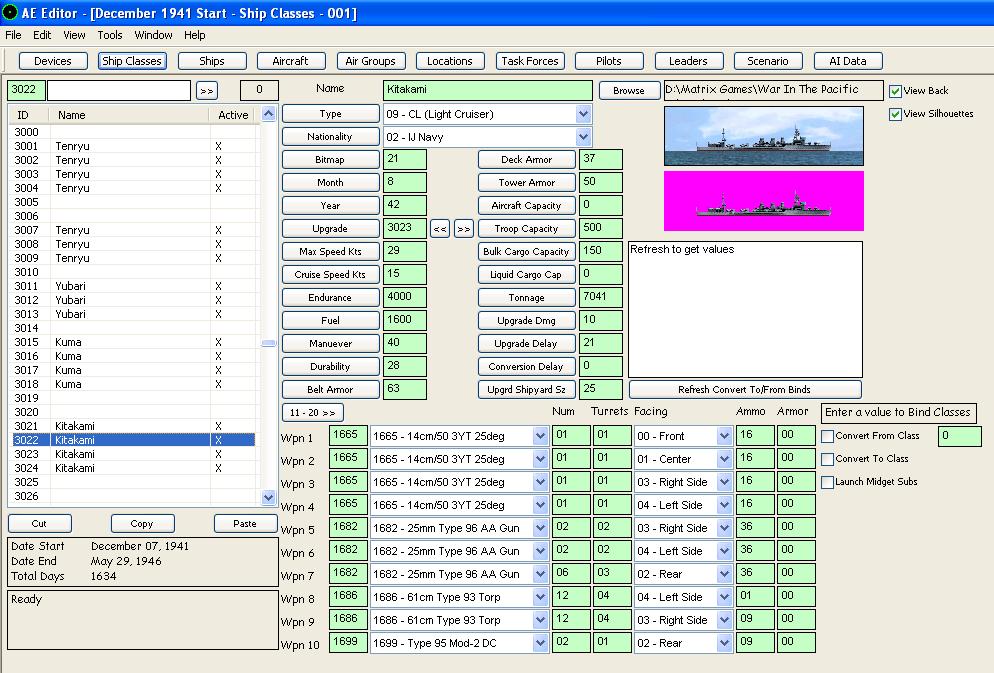Click the Durability label button
Viewport: 994px width, 673px height.
pyautogui.click(x=330, y=366)
